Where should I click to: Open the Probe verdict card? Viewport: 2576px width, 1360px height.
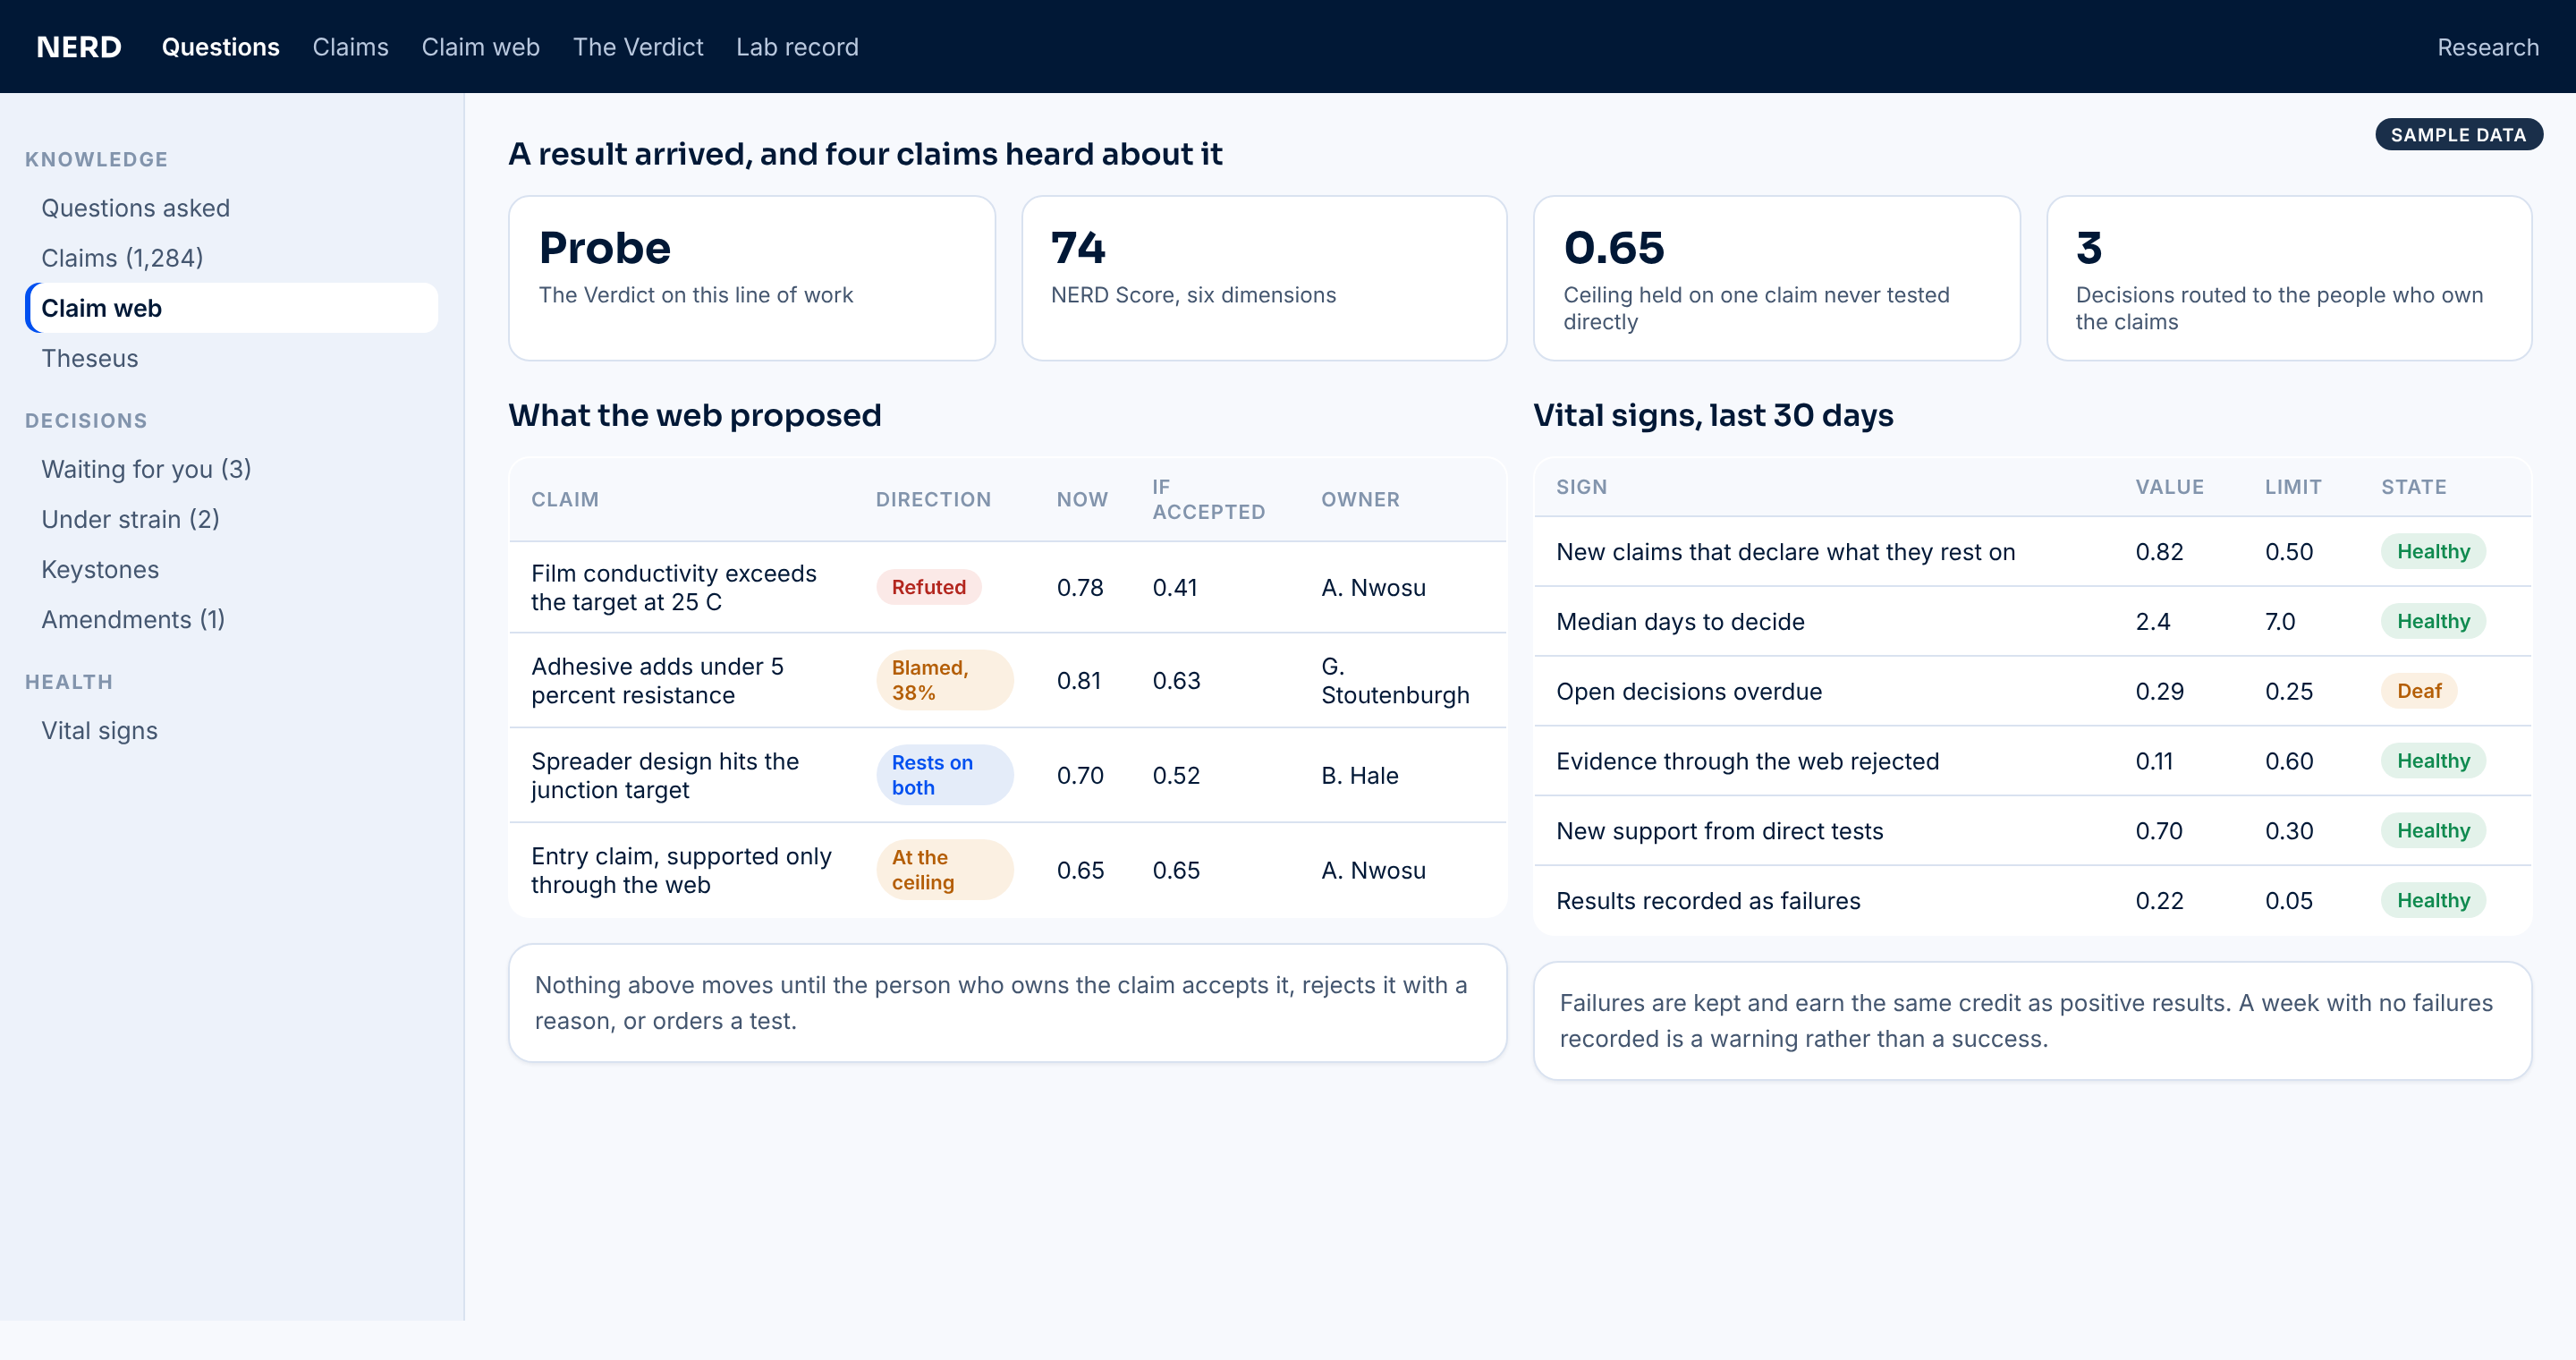coord(752,278)
